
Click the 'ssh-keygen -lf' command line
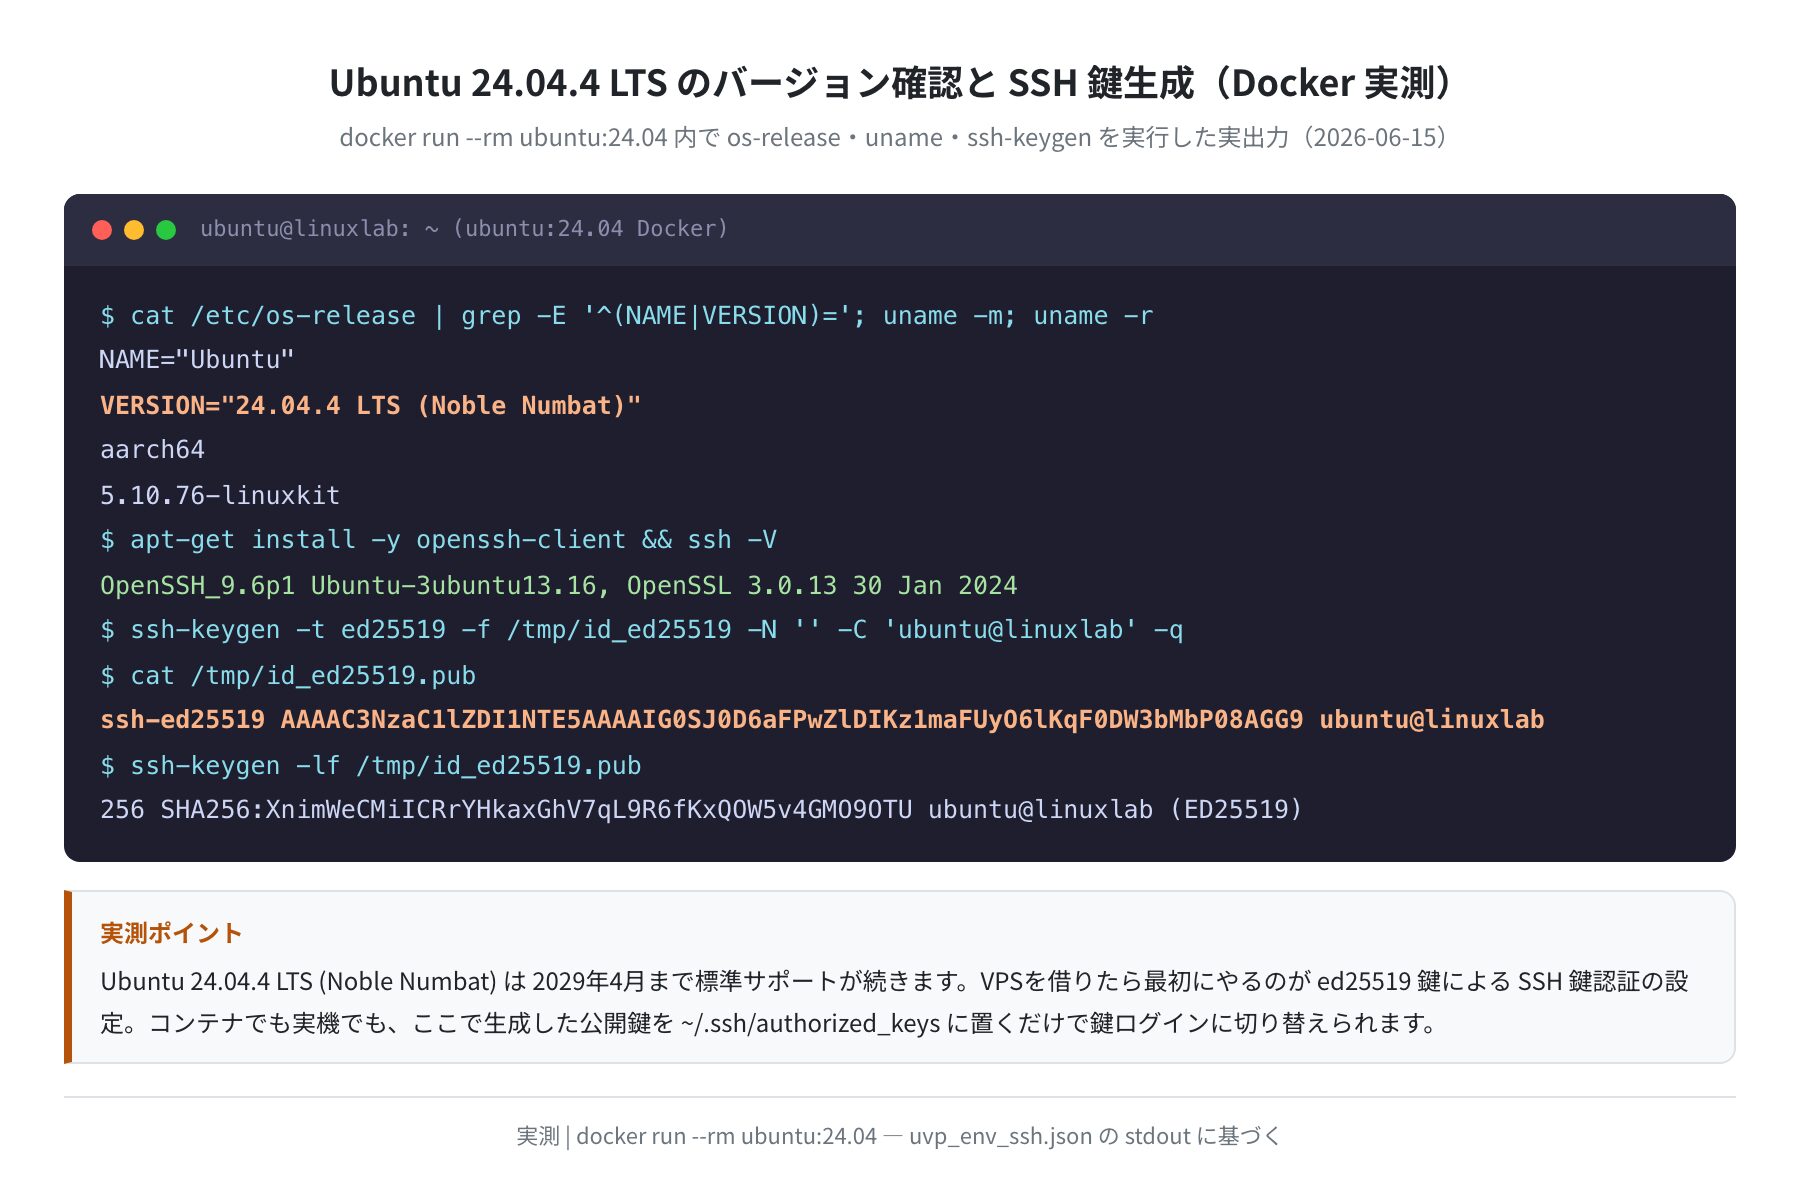[370, 765]
